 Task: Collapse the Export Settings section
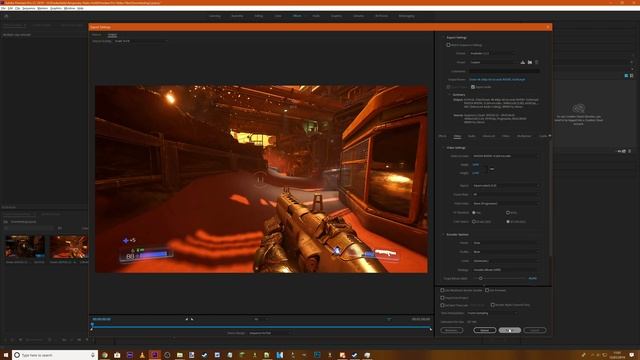pyautogui.click(x=443, y=38)
